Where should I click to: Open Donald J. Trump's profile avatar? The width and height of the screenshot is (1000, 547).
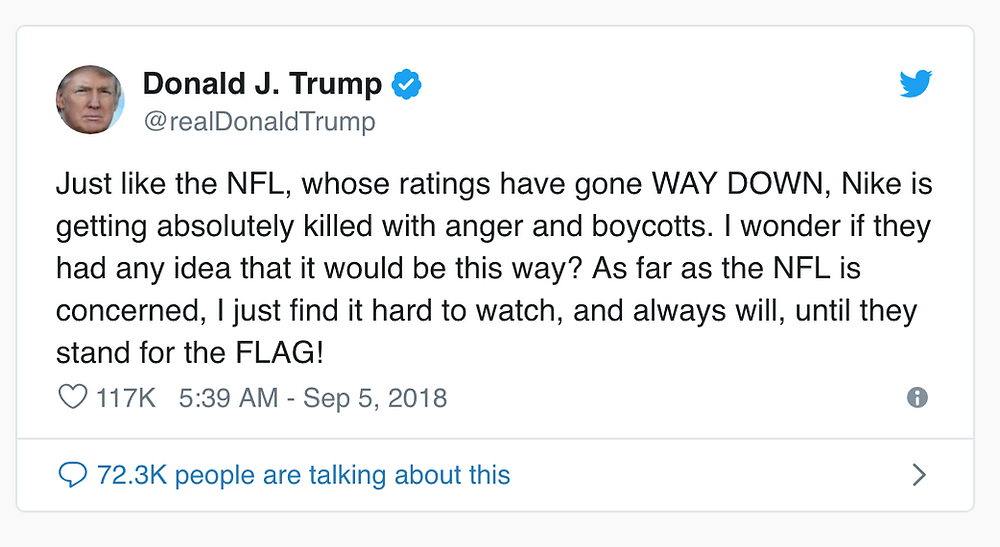[90, 99]
